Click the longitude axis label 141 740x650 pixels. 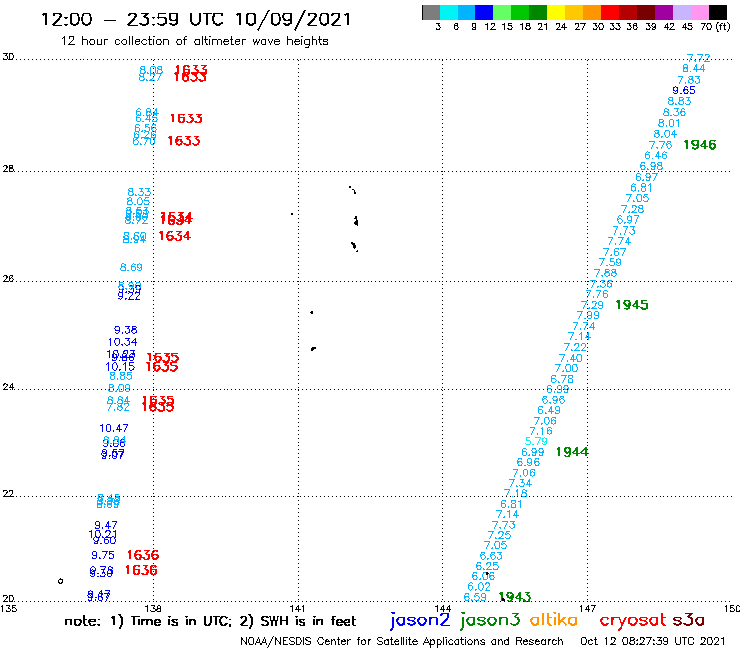coord(297,608)
